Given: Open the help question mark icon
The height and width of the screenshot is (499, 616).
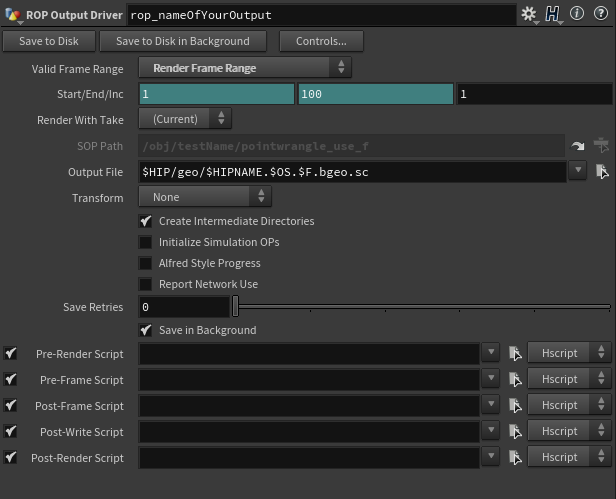Looking at the screenshot, I should click(x=601, y=14).
